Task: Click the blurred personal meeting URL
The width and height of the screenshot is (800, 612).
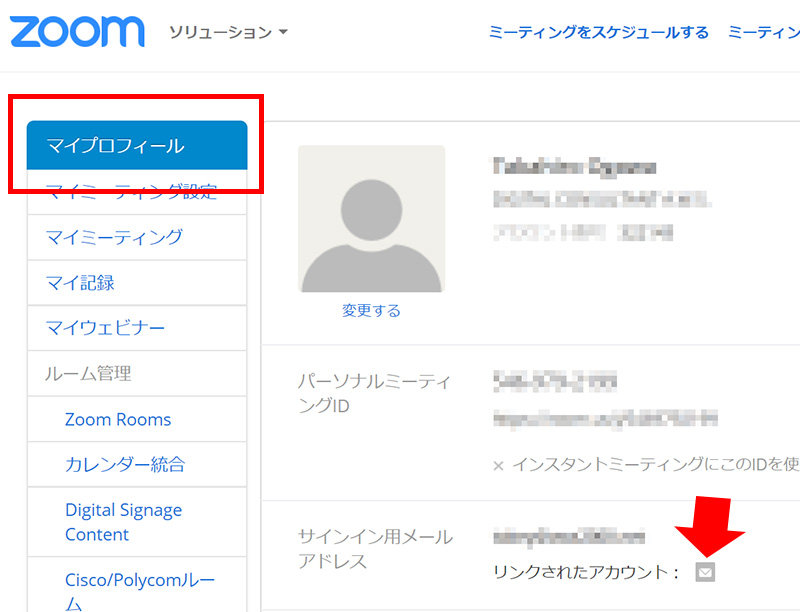Action: pyautogui.click(x=605, y=418)
